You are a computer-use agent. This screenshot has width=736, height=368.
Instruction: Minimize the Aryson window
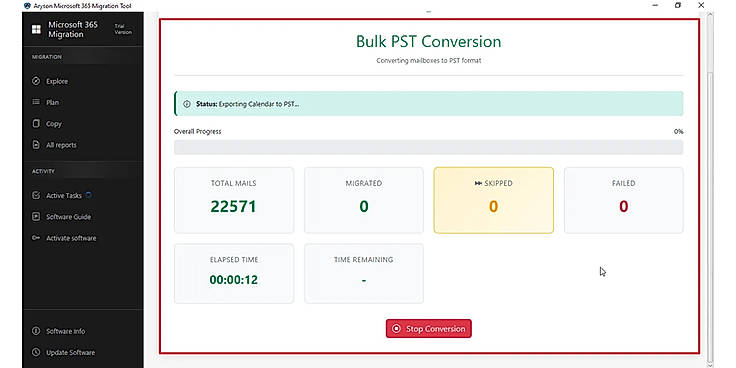click(655, 5)
